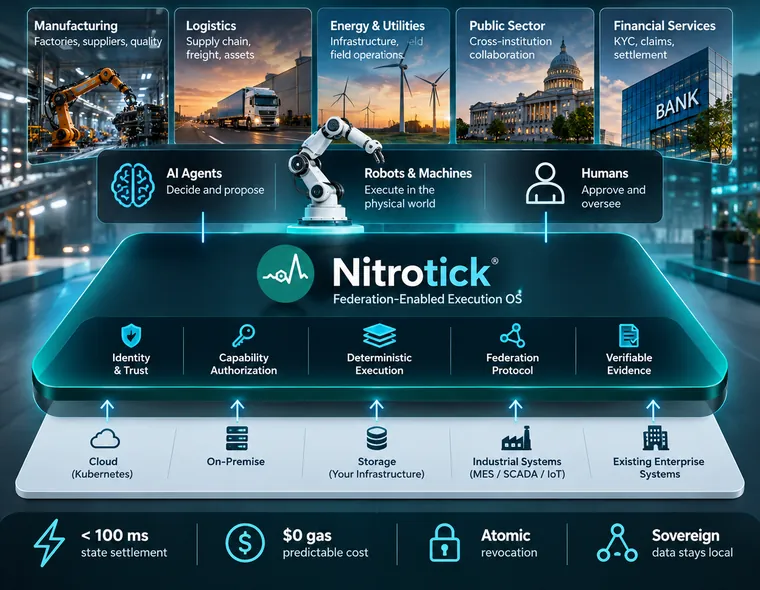Click the "Public Sector" card title

[x=507, y=26]
